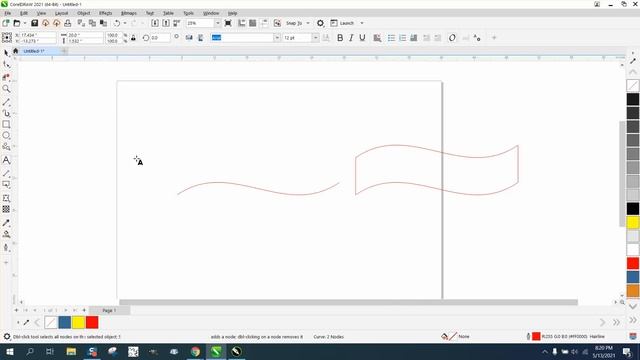Toggle Underline text formatting
Screen dimensions: 640x360
[x=362, y=38]
